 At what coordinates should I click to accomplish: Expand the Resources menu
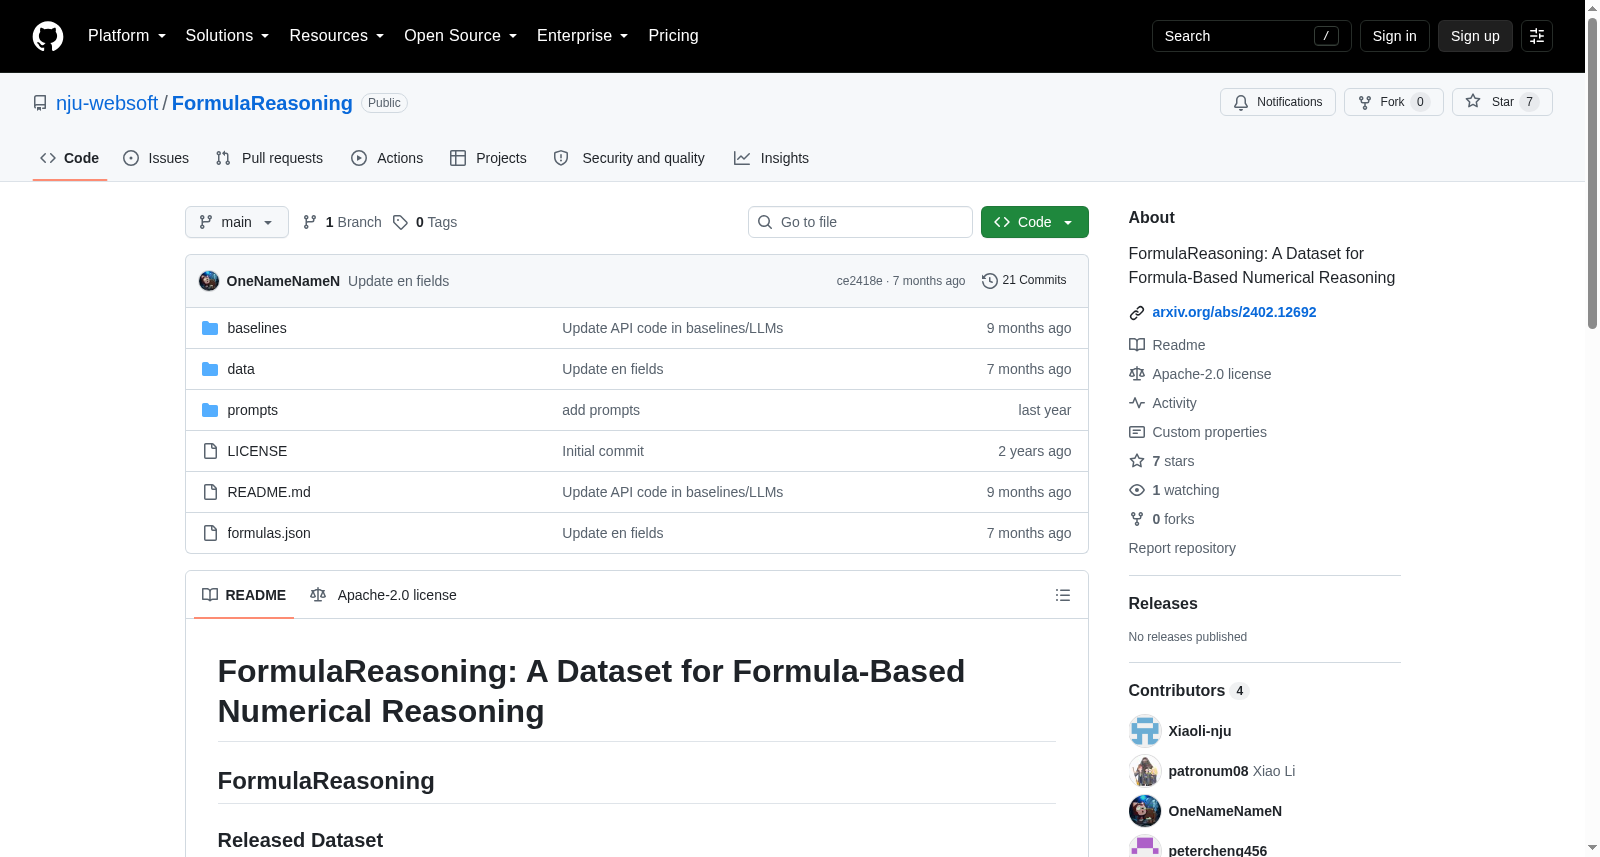(336, 36)
